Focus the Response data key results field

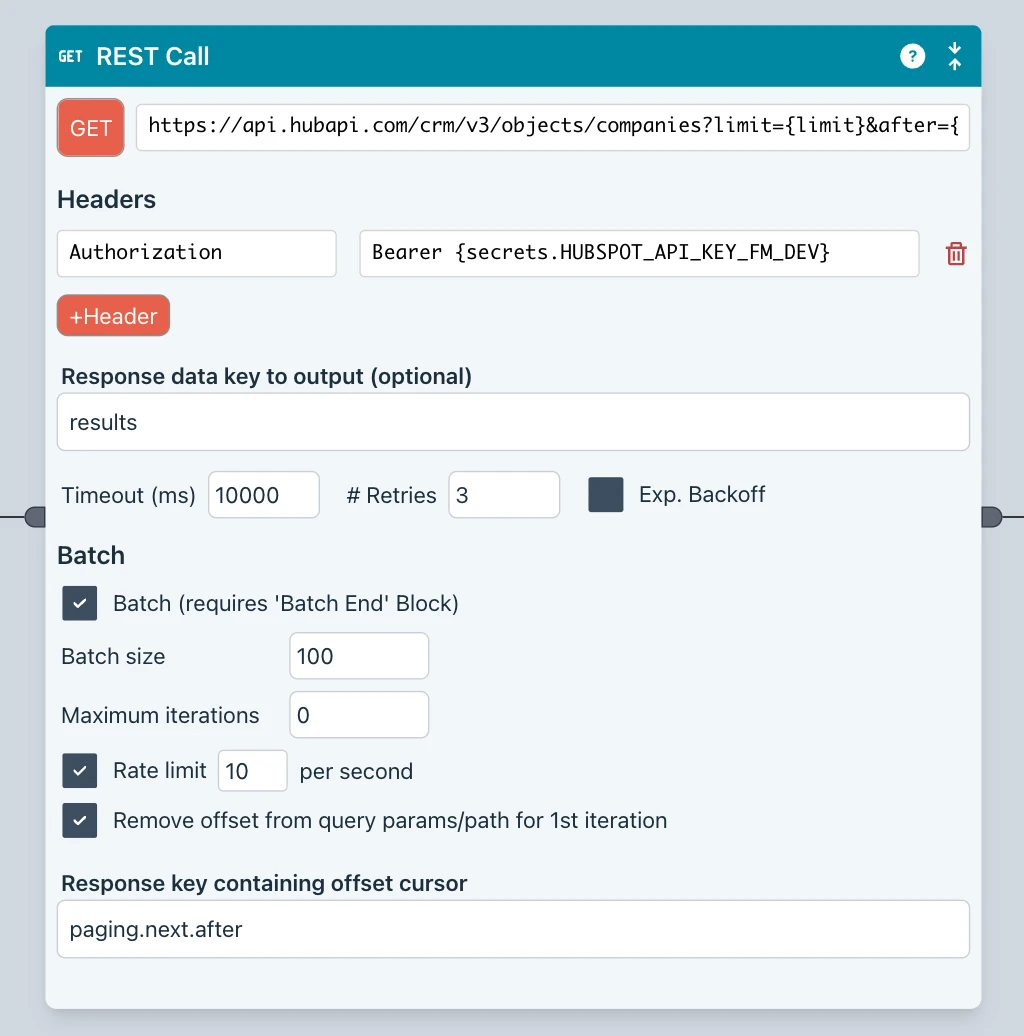click(512, 422)
